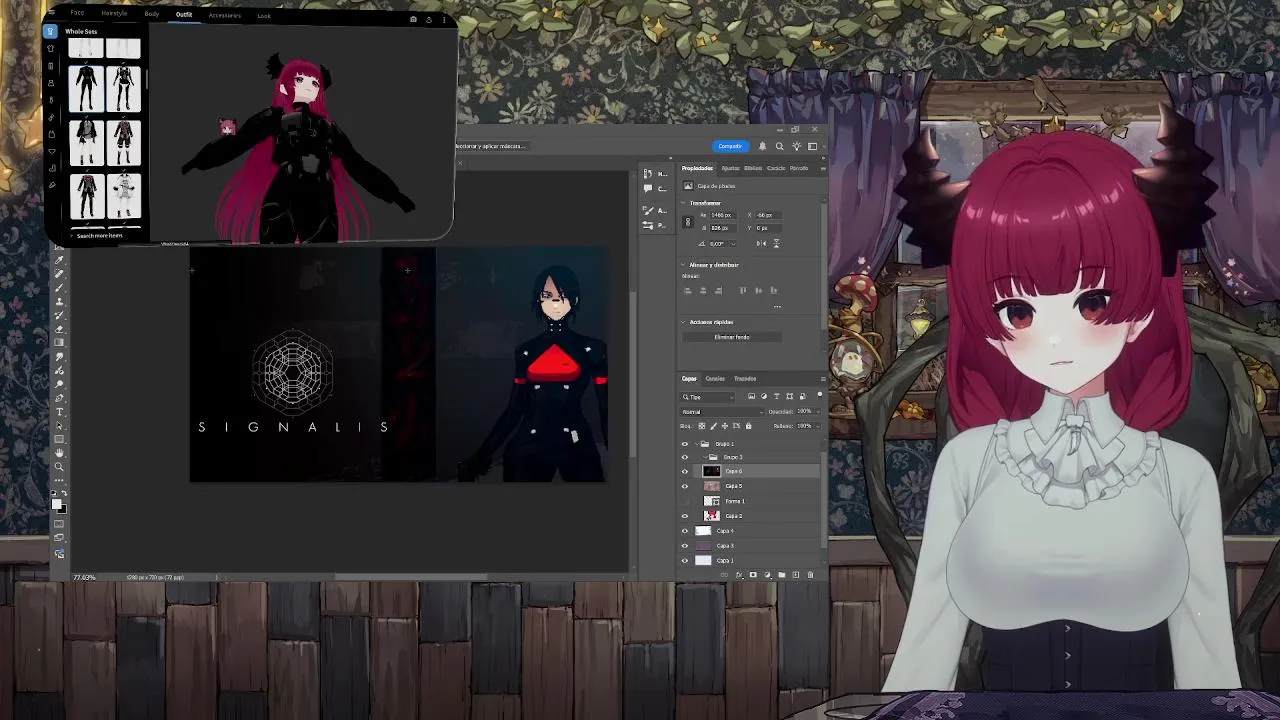
Task: Show more align options ellipsis
Action: coord(777,306)
